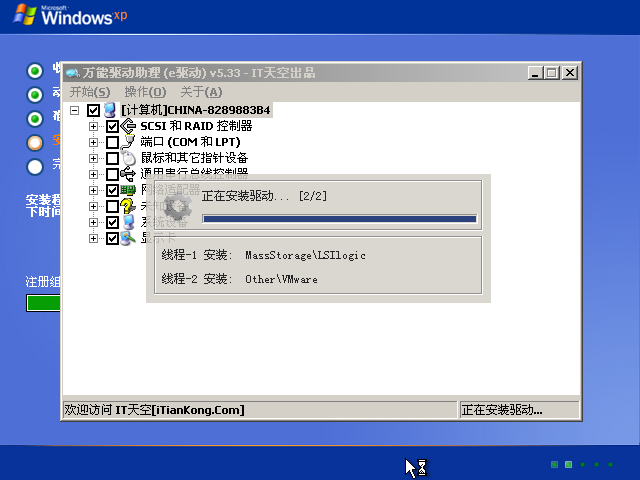The image size is (640, 480).
Task: Click the 正在安装驱动... status bar panel
Action: 520,409
